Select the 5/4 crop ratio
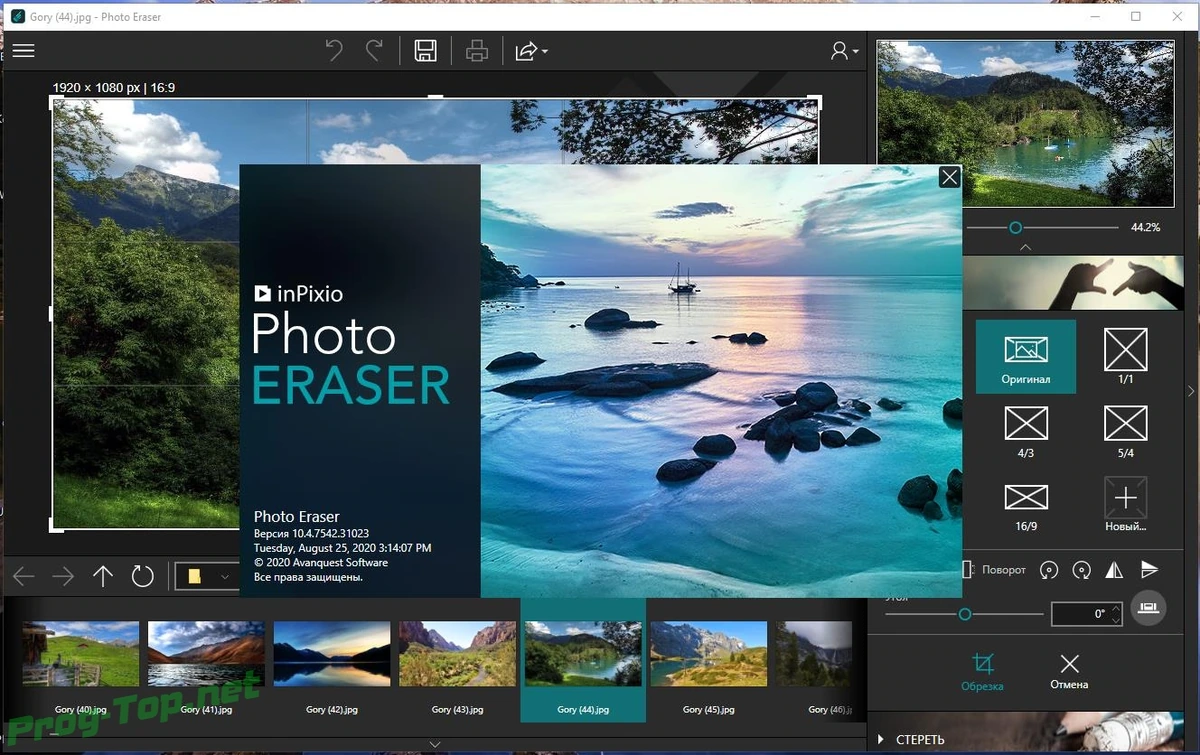 point(1126,430)
